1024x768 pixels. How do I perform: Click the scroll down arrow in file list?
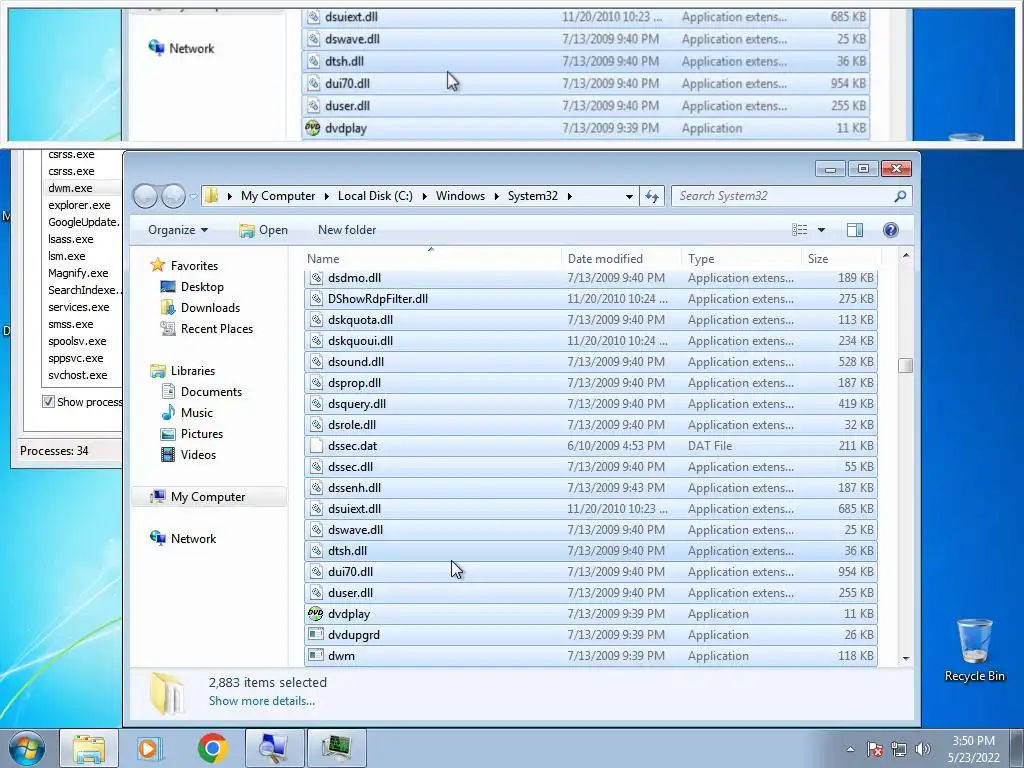(x=905, y=658)
